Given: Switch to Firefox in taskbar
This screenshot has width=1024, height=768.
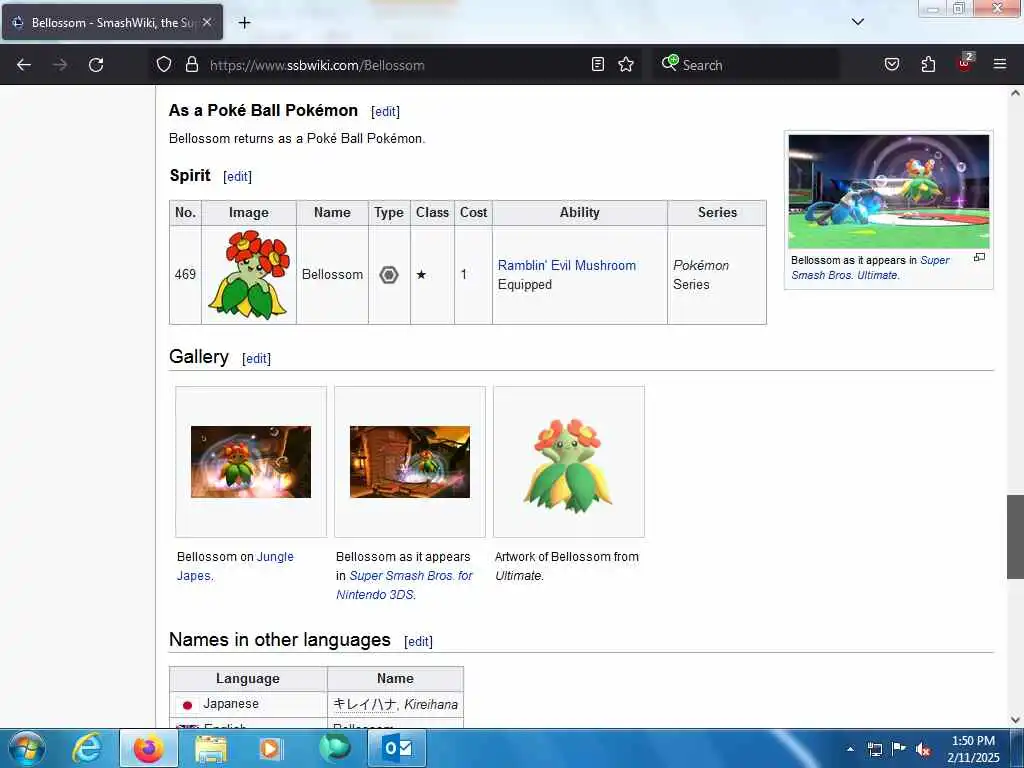Looking at the screenshot, I should (x=149, y=748).
